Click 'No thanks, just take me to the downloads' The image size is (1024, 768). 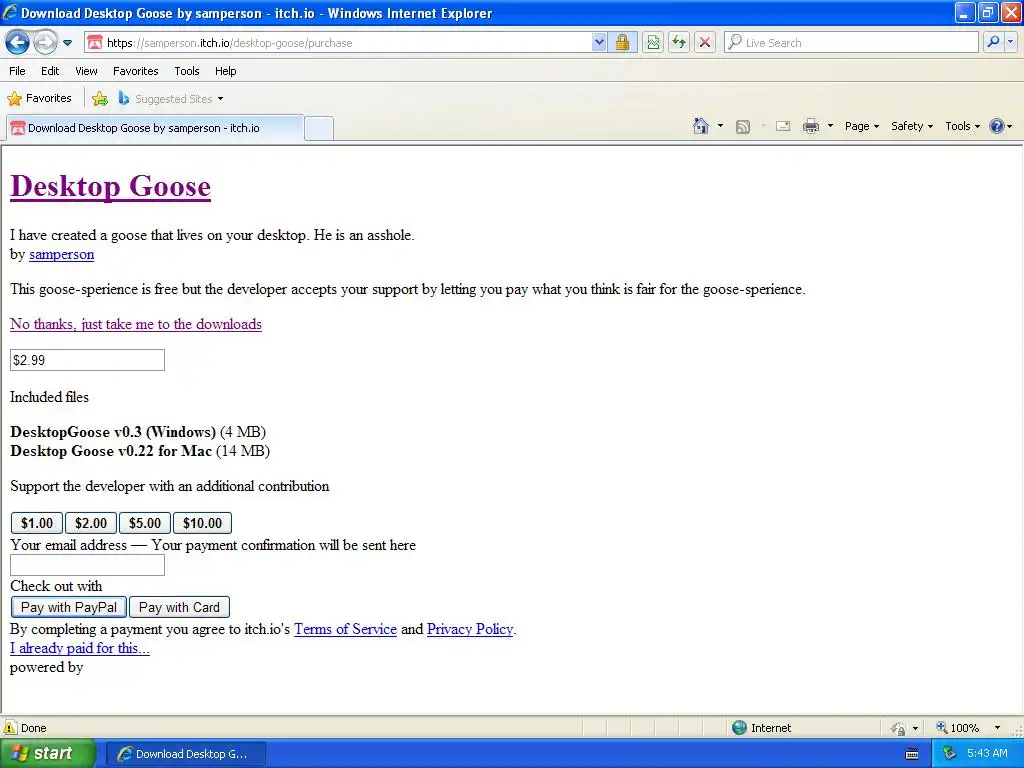click(136, 325)
